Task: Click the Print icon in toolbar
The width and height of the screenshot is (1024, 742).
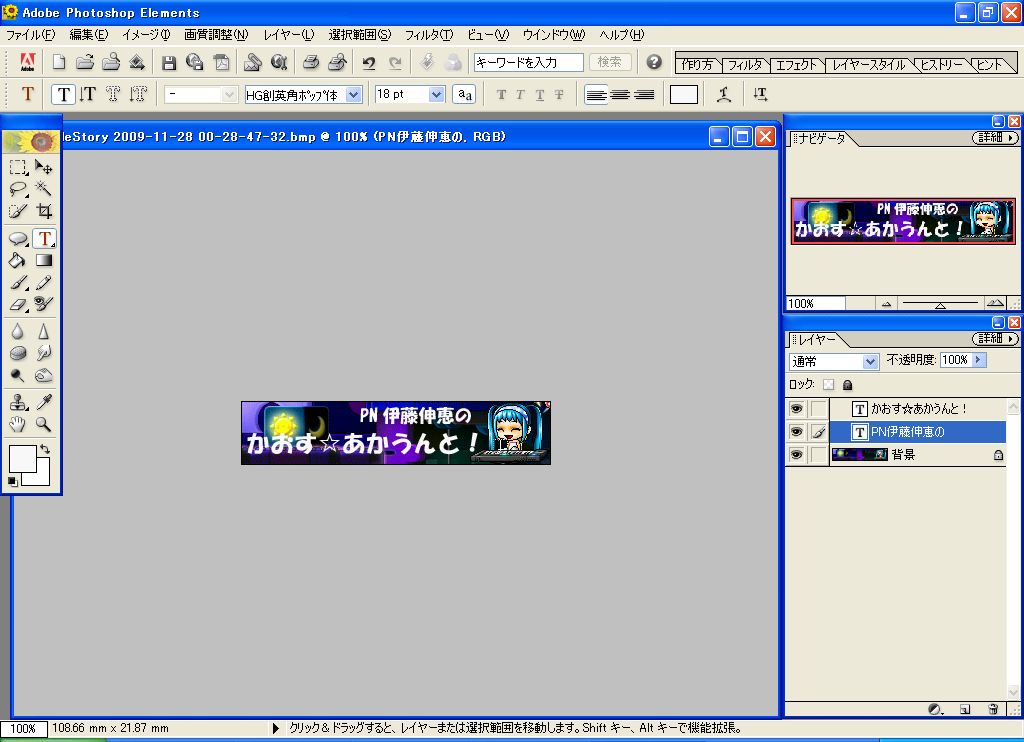Action: (311, 62)
